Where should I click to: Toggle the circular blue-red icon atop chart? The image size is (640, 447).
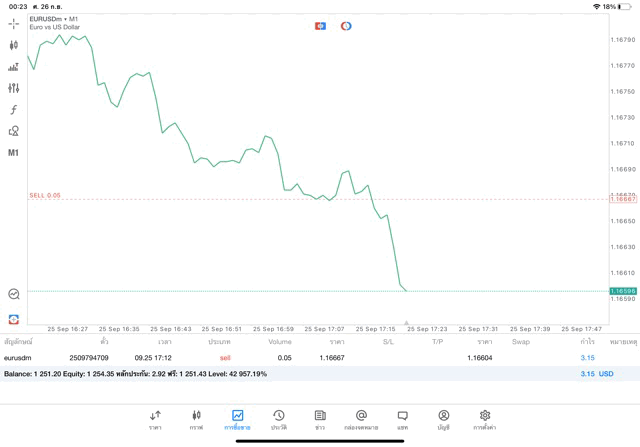(x=346, y=26)
